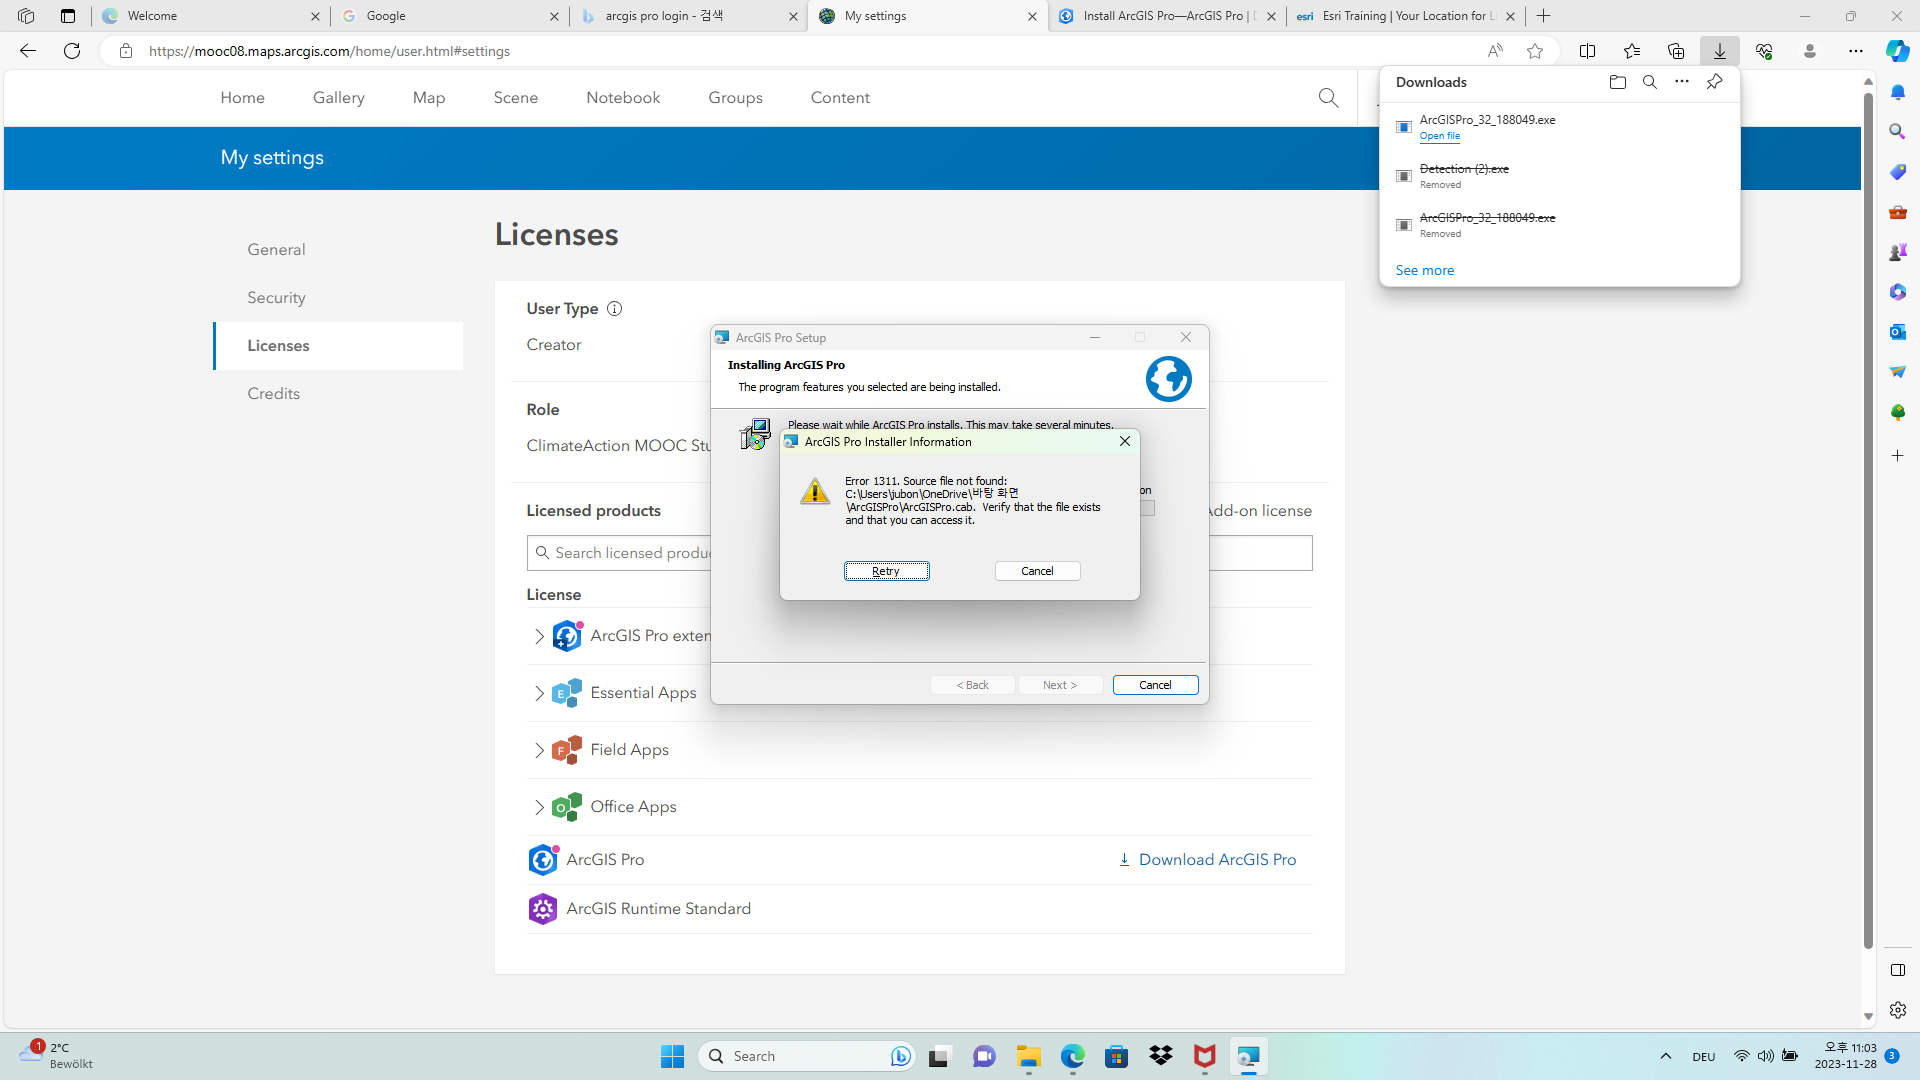Pin the Downloads panel
1920x1080 pixels.
point(1715,82)
